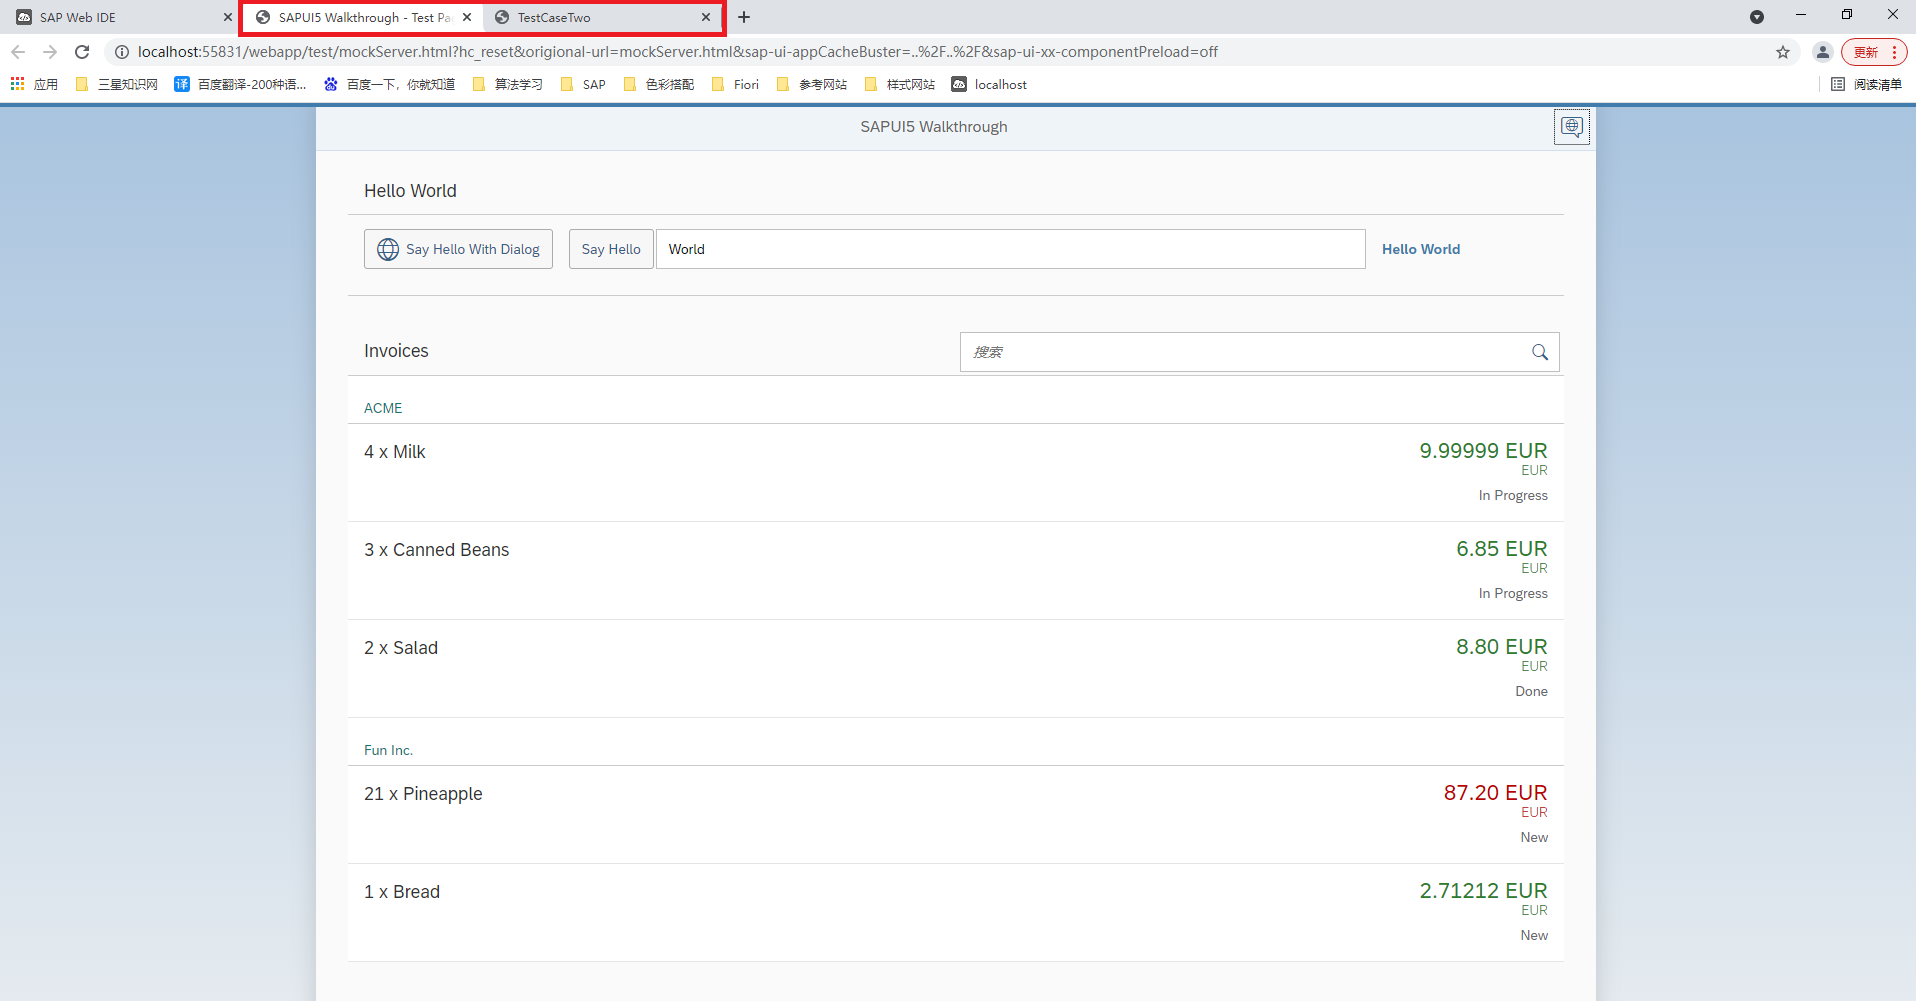This screenshot has width=1916, height=1001.
Task: Click the 2.71212 EUR price
Action: [1483, 891]
